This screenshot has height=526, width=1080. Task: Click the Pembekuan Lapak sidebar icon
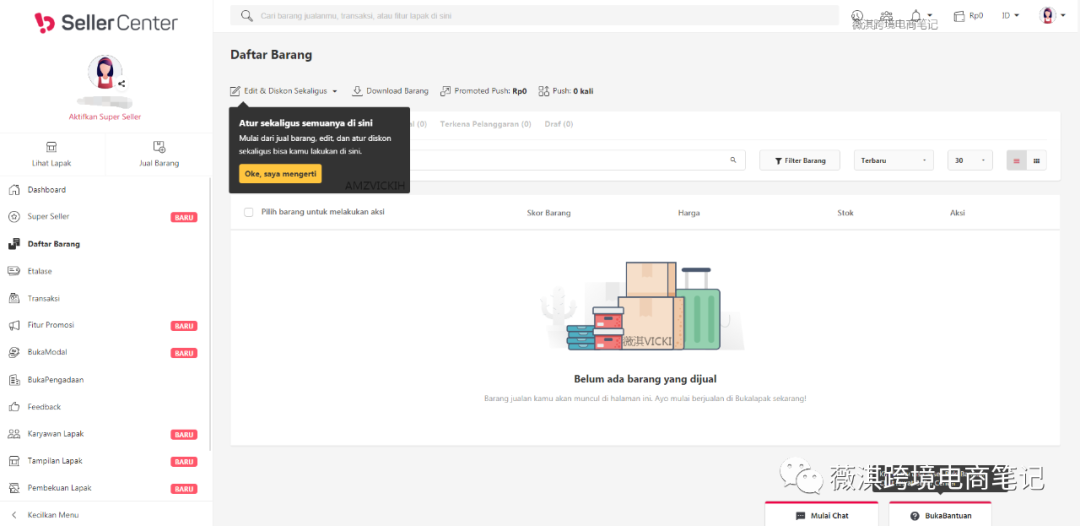point(14,488)
